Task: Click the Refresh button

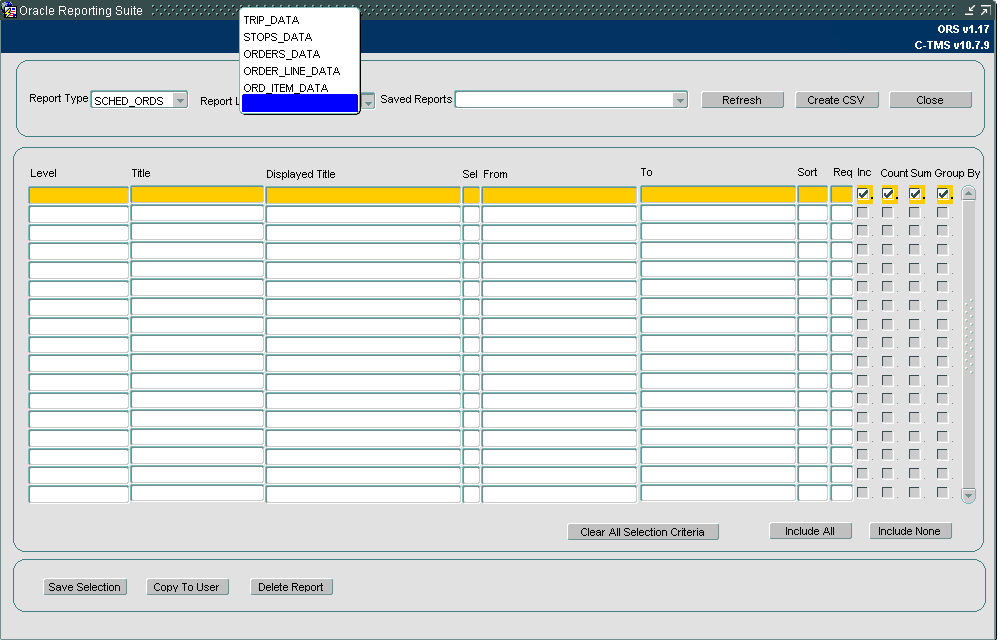Action: [742, 100]
